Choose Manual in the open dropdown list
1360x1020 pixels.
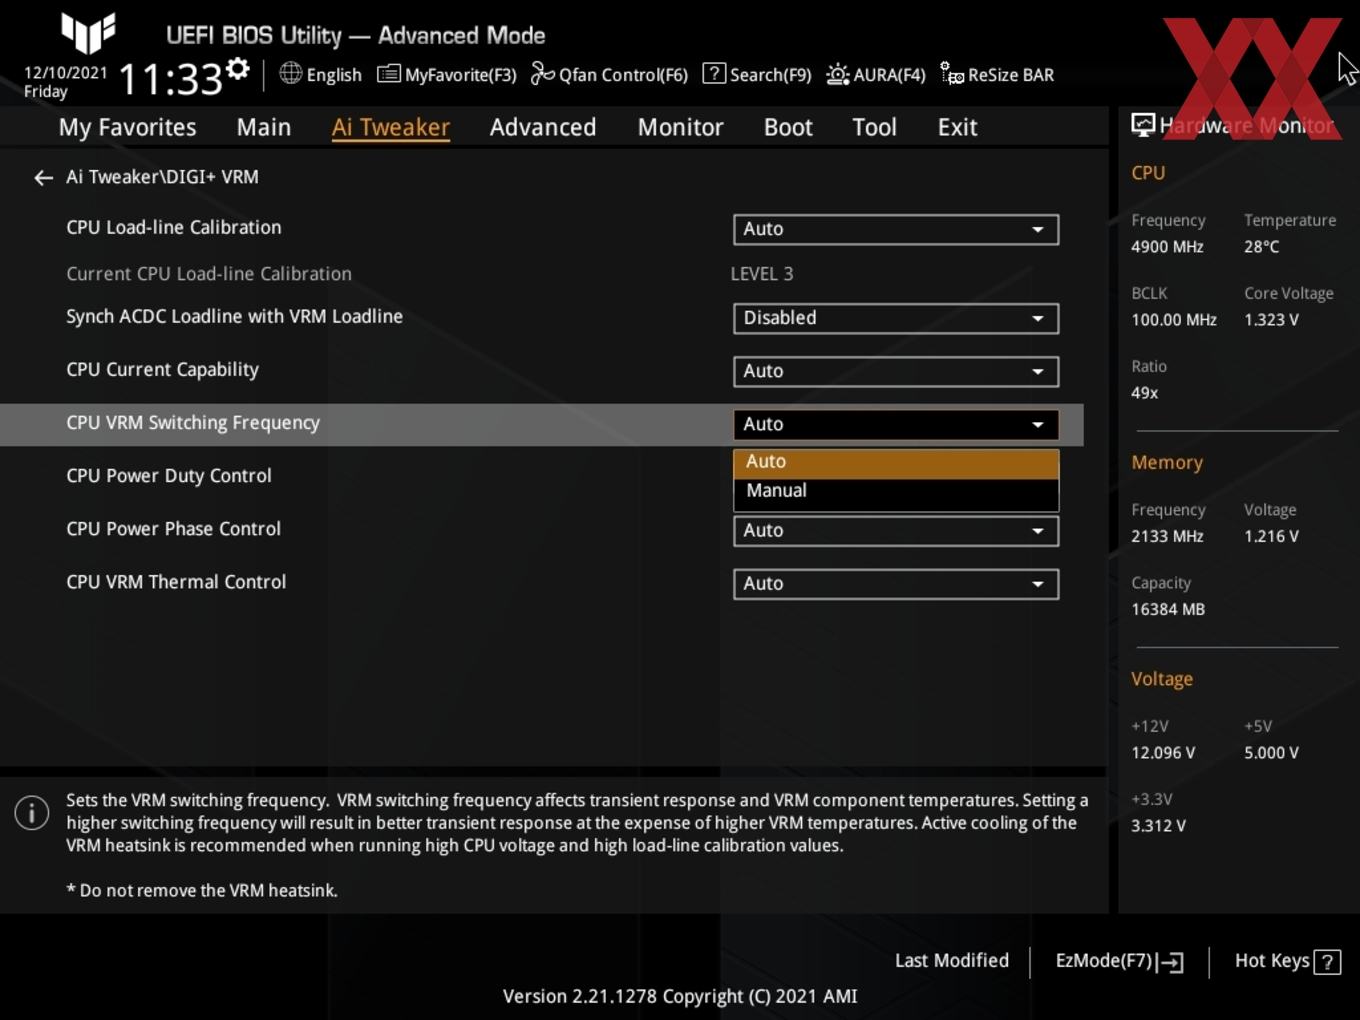(896, 491)
